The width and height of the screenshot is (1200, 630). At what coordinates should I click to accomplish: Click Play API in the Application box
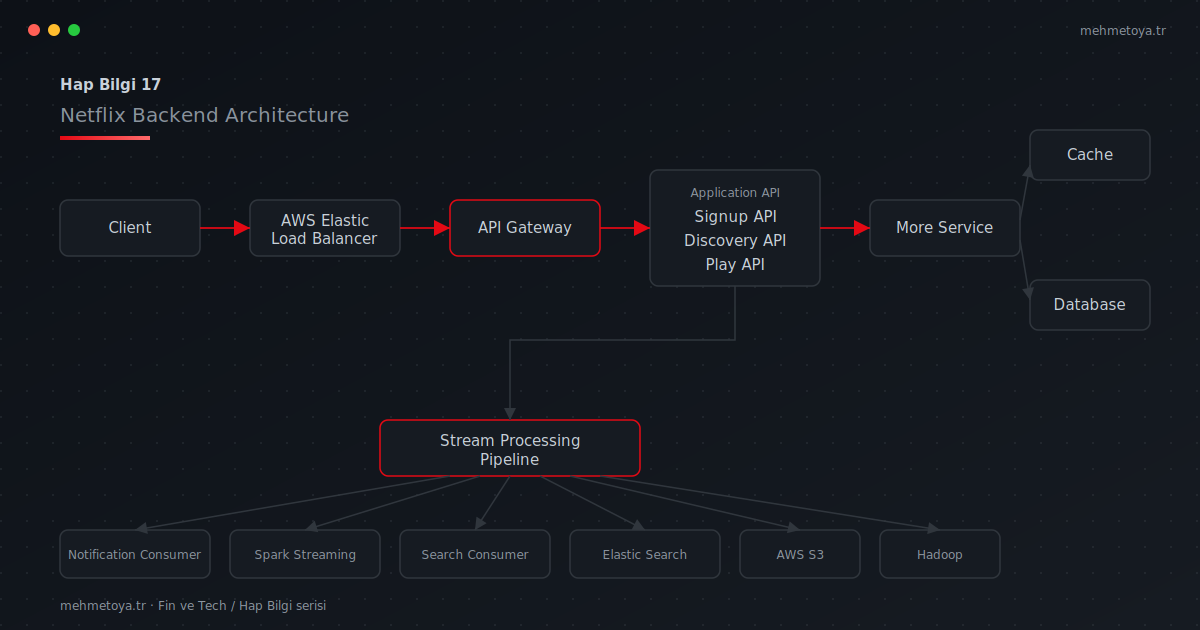[x=735, y=264]
